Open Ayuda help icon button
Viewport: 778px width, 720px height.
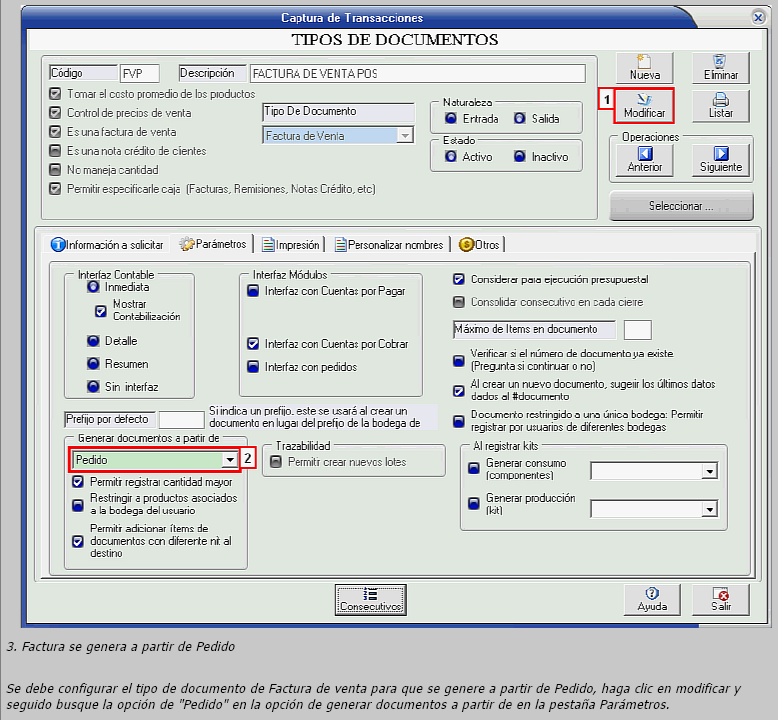(x=651, y=599)
